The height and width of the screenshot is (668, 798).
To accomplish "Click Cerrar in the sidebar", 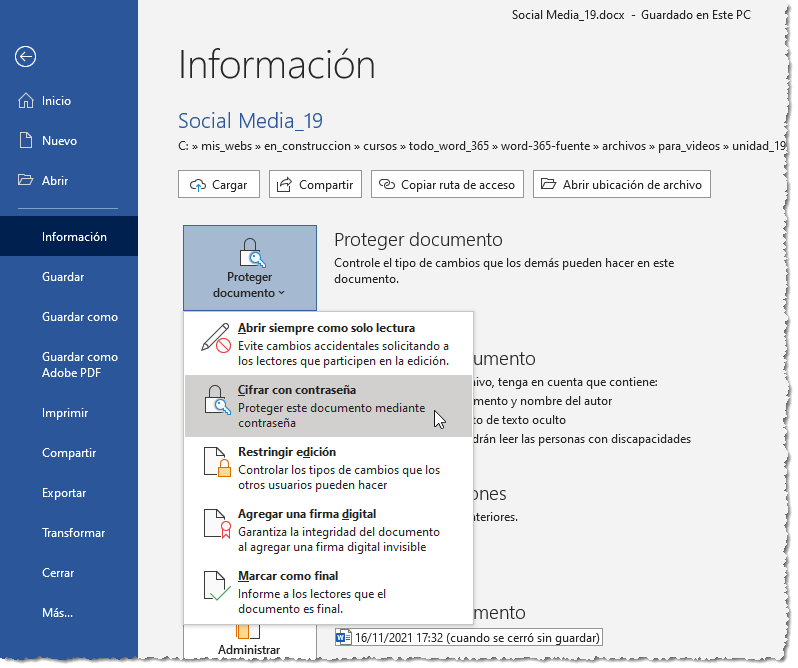I will pyautogui.click(x=69, y=573).
